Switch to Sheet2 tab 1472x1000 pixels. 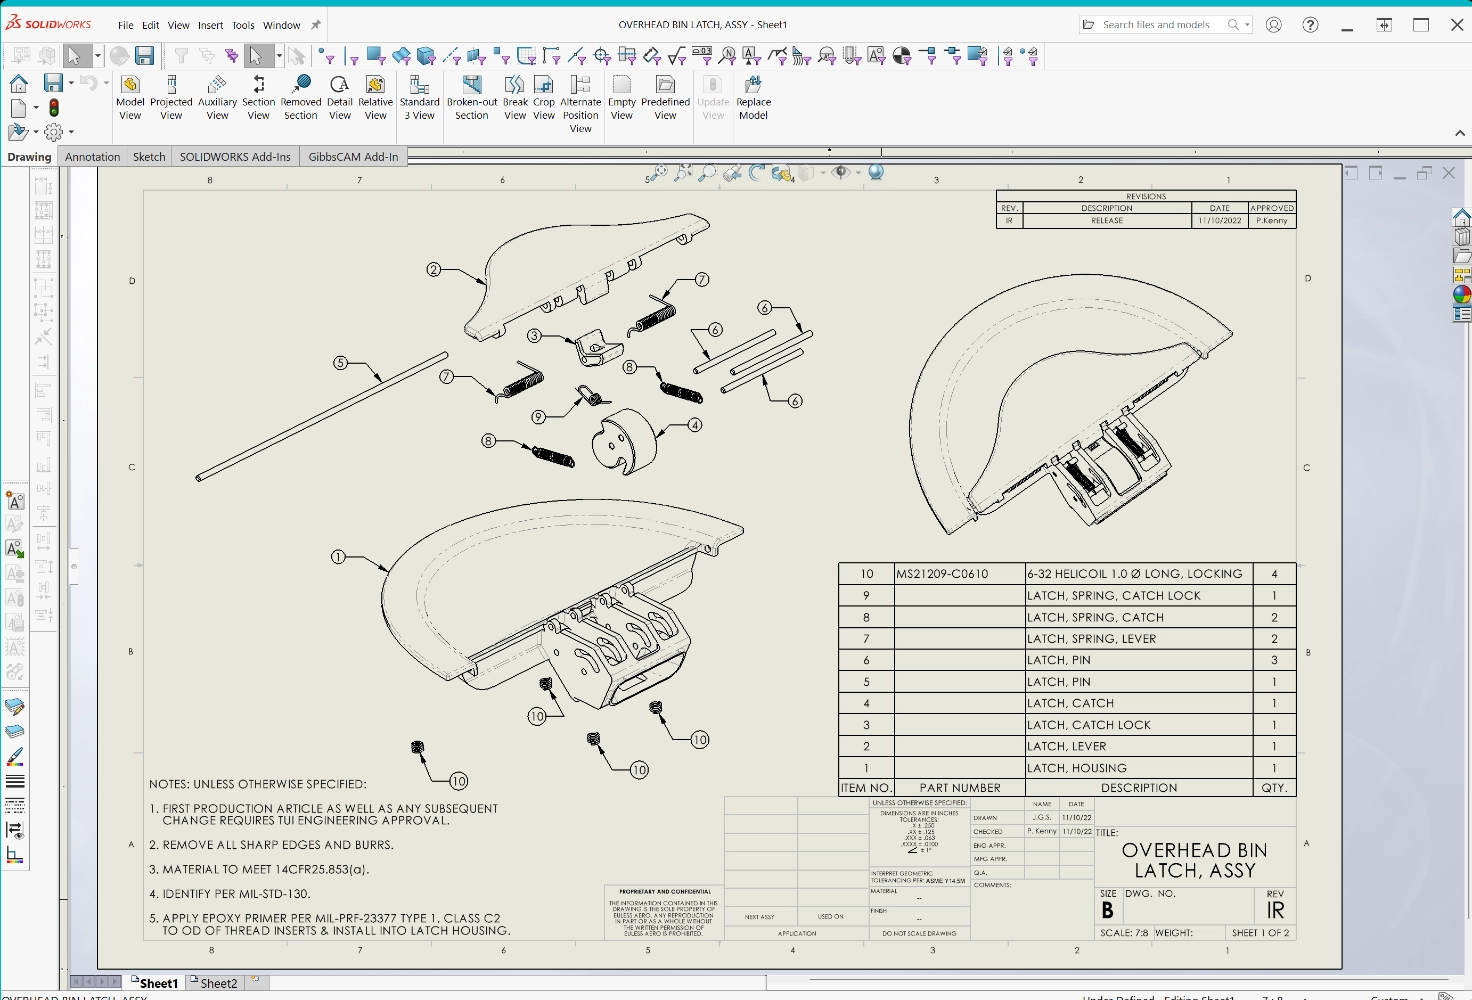coord(218,983)
